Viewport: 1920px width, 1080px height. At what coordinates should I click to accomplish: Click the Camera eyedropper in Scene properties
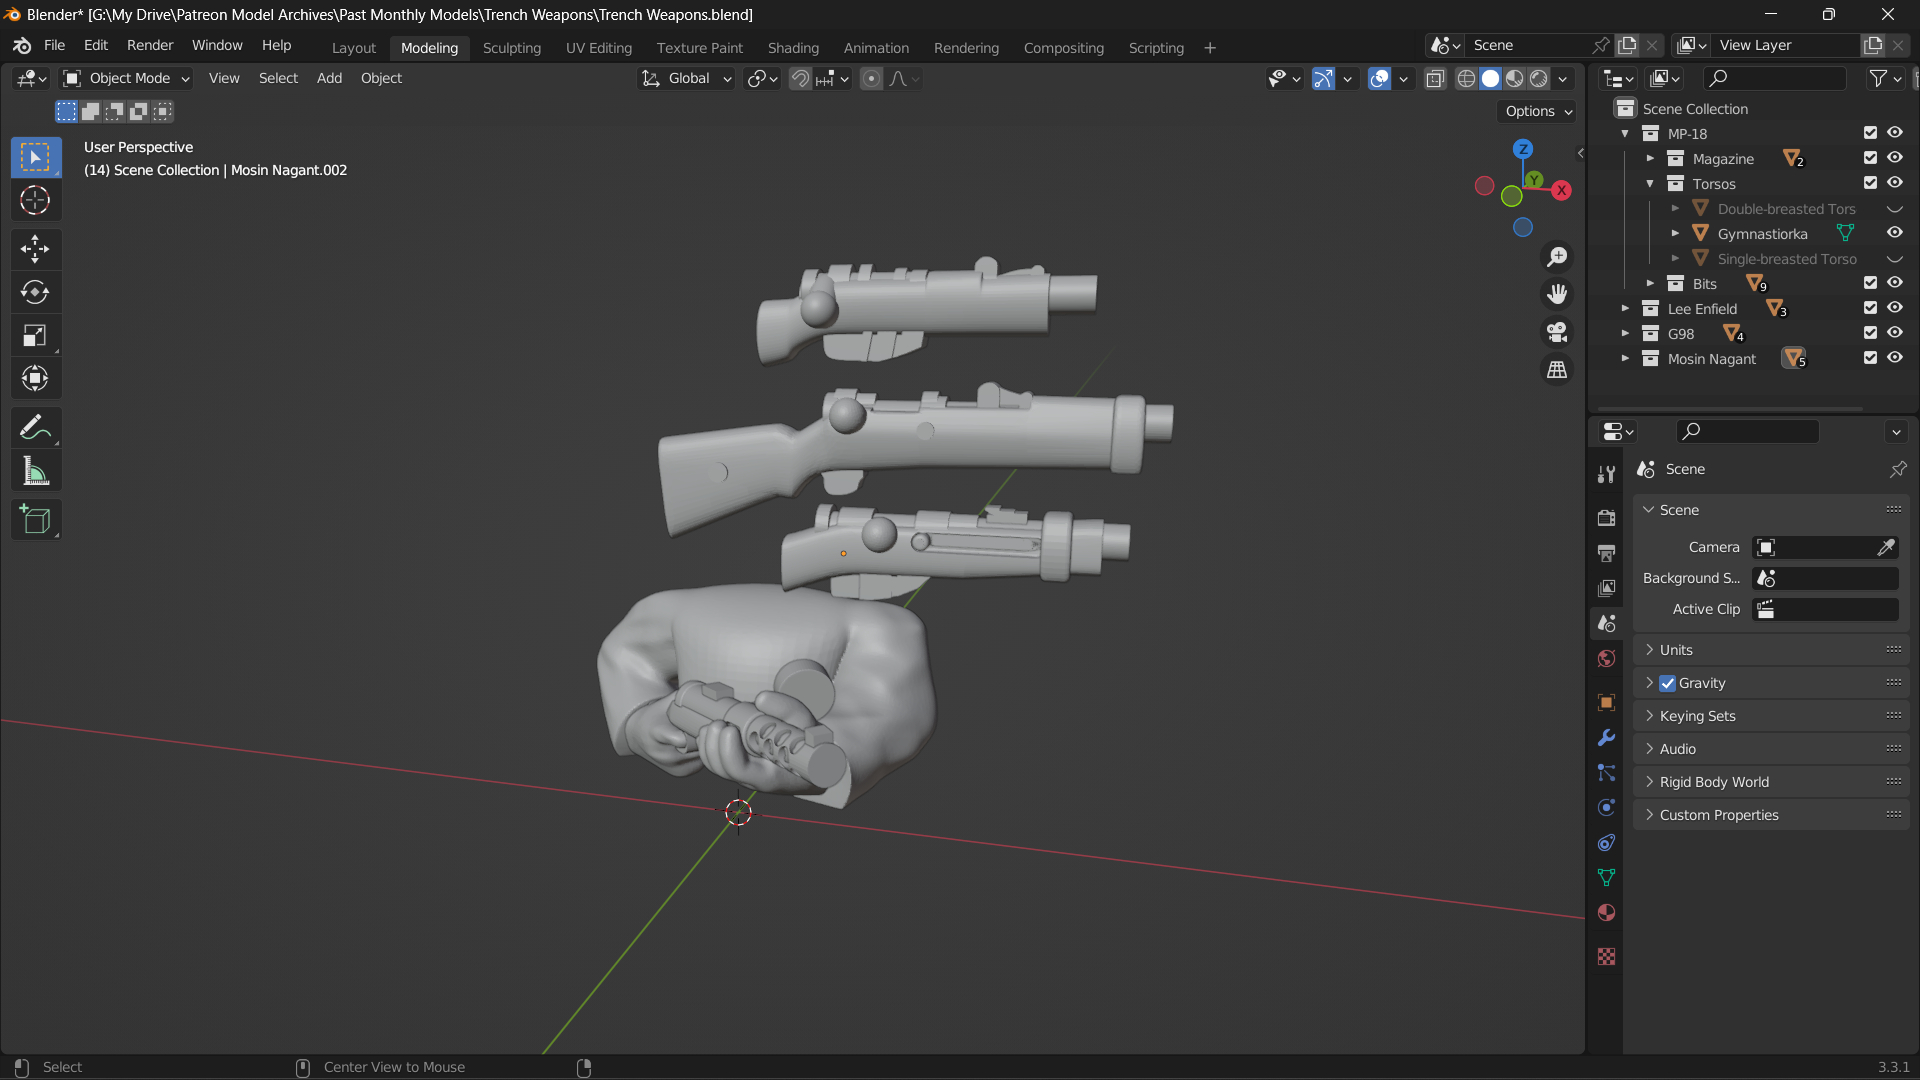[x=1886, y=547]
